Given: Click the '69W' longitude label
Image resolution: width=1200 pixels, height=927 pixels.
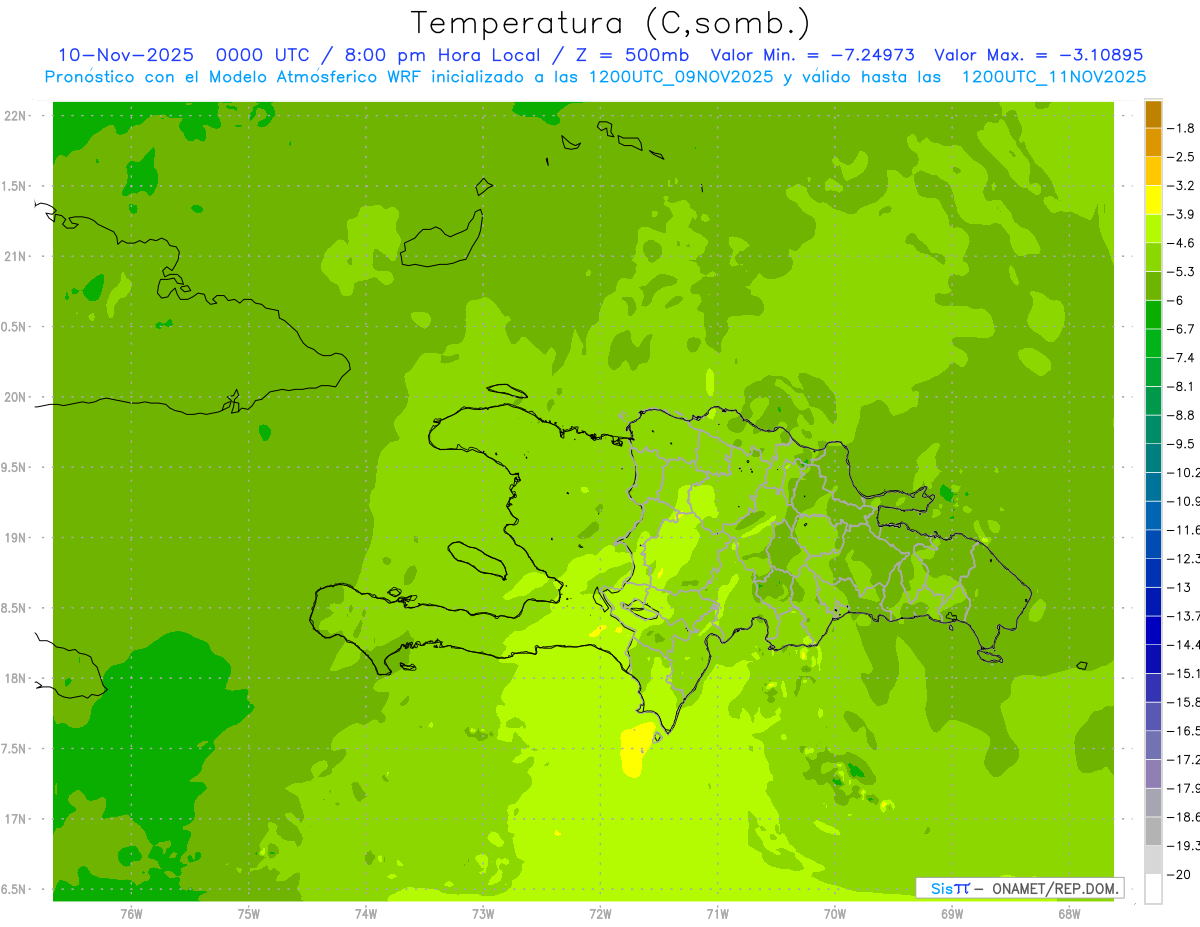Looking at the screenshot, I should [952, 914].
